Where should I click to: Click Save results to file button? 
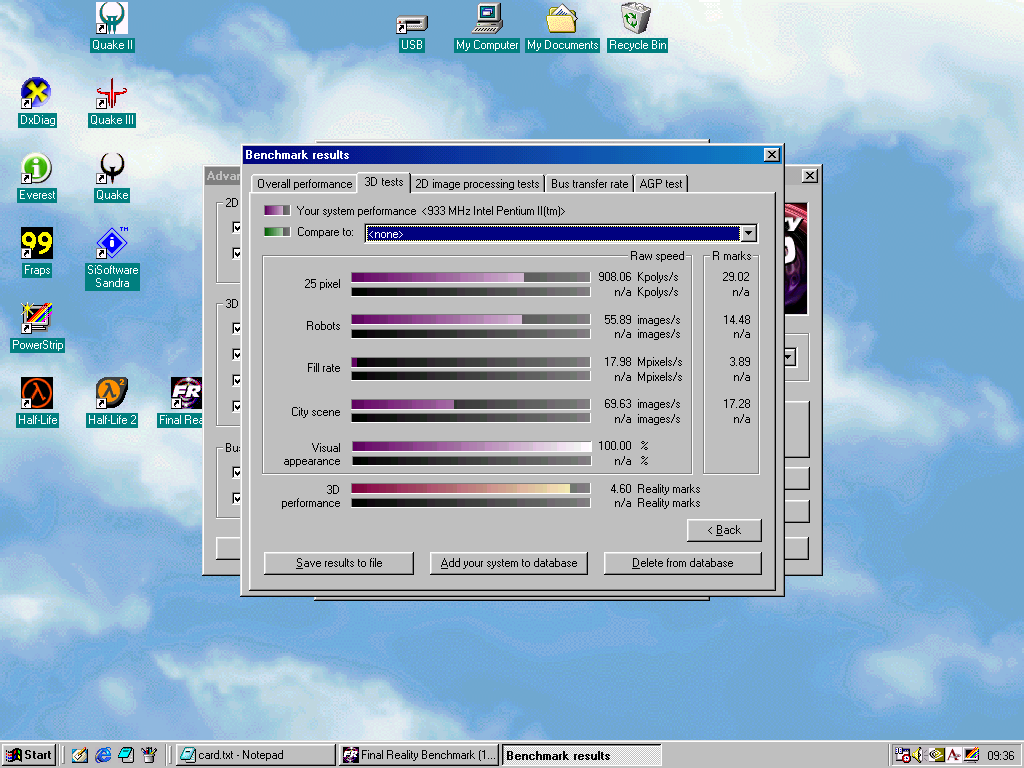338,563
